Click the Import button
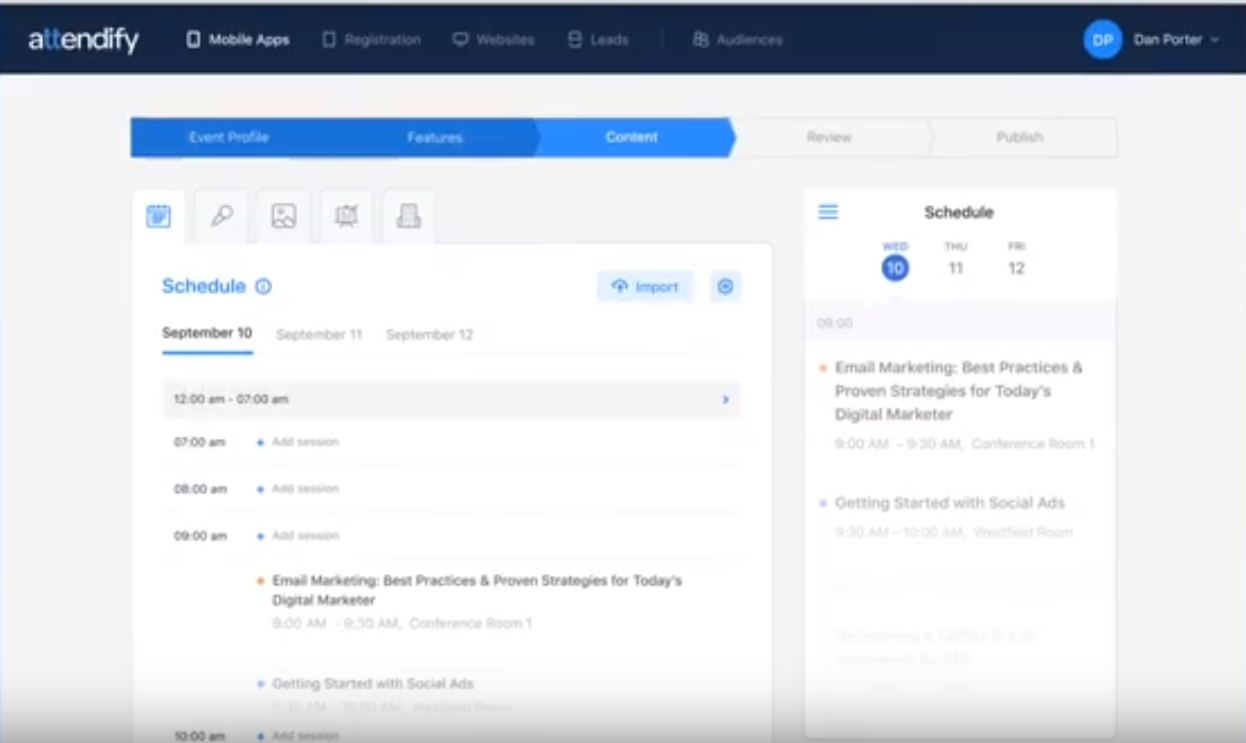The image size is (1246, 743). 645,287
